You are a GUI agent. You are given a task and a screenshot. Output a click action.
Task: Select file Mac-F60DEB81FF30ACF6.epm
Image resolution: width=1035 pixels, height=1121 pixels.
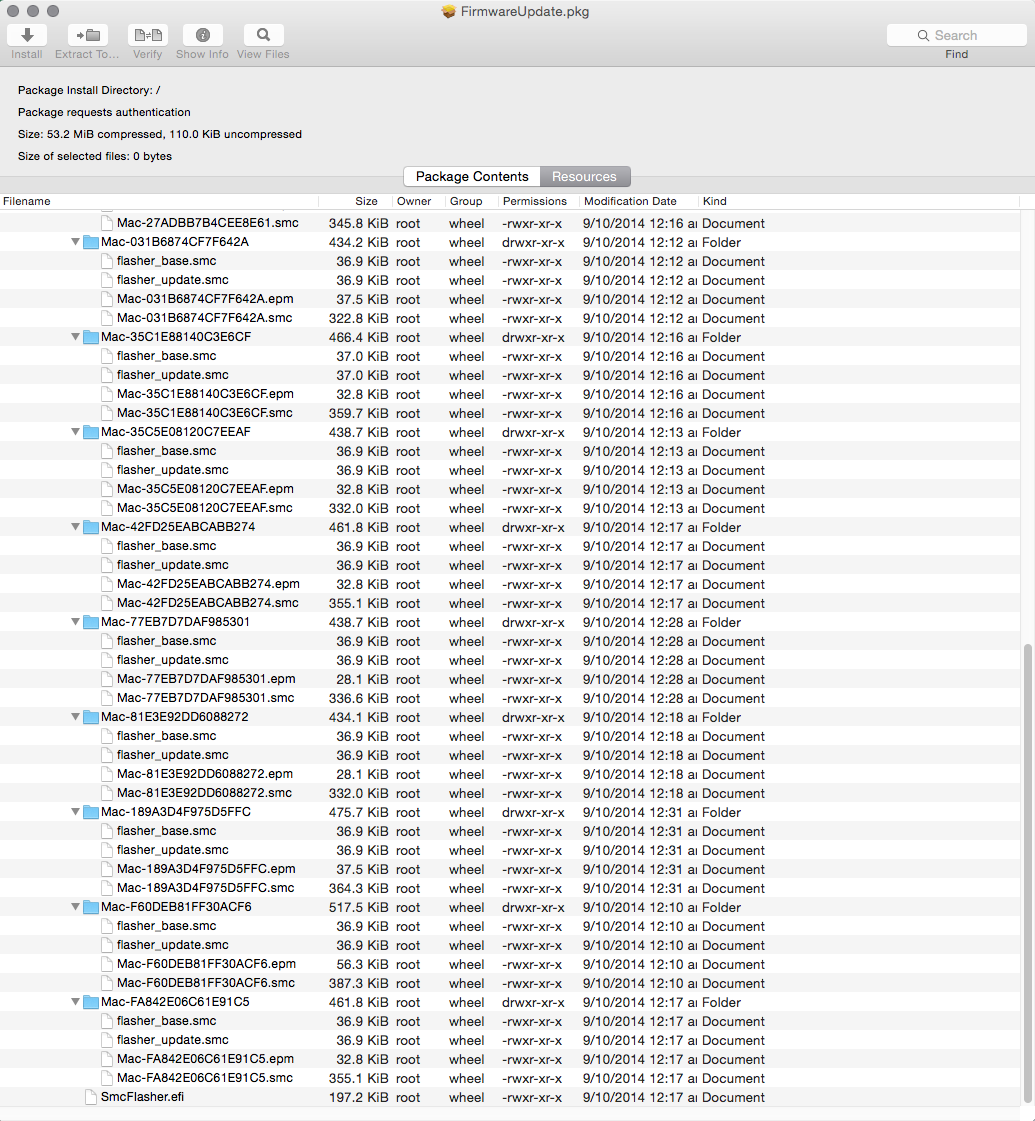(x=207, y=964)
